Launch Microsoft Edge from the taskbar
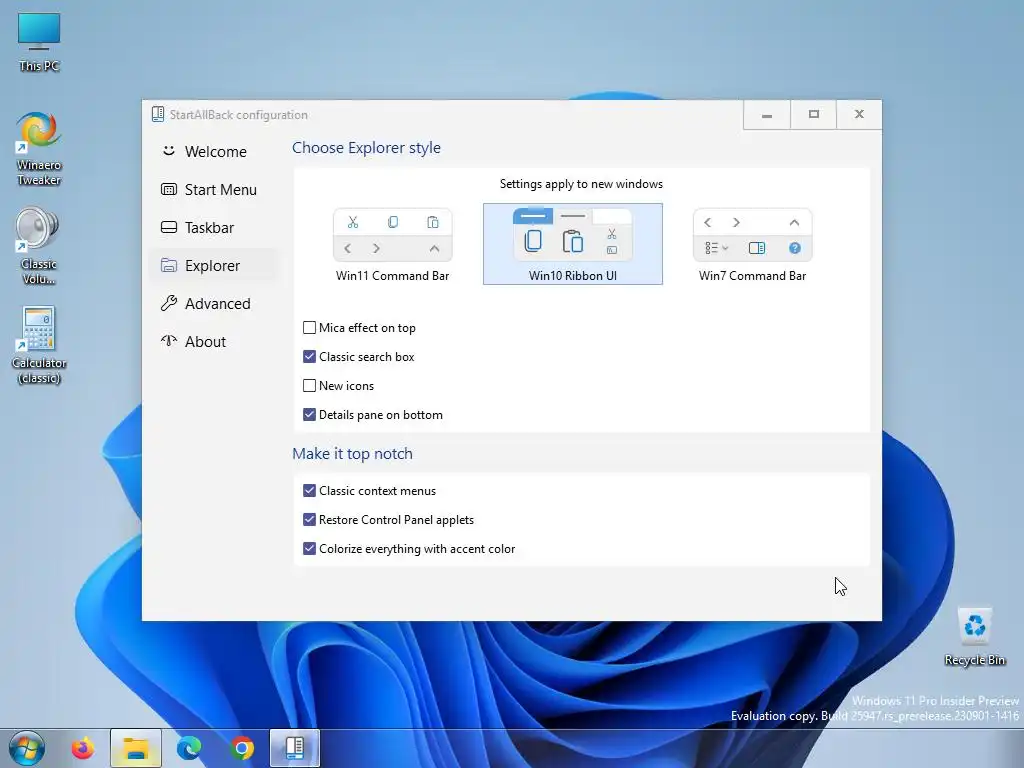Image resolution: width=1024 pixels, height=768 pixels. pyautogui.click(x=189, y=748)
